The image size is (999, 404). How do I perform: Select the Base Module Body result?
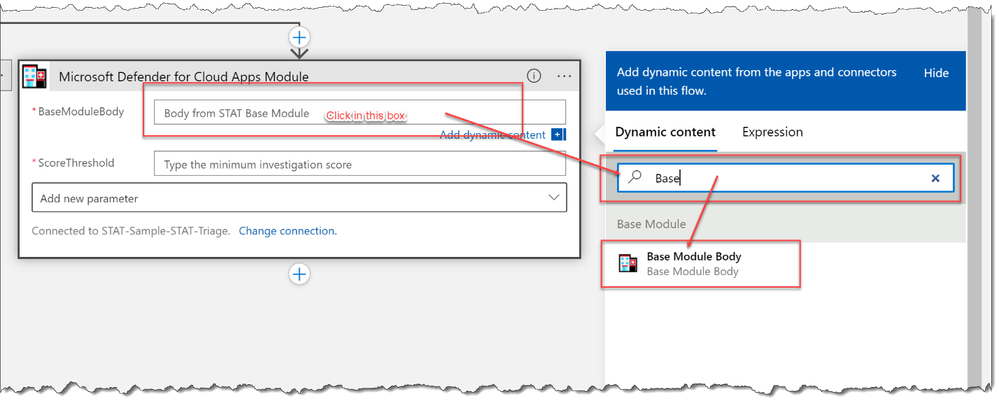click(x=785, y=263)
